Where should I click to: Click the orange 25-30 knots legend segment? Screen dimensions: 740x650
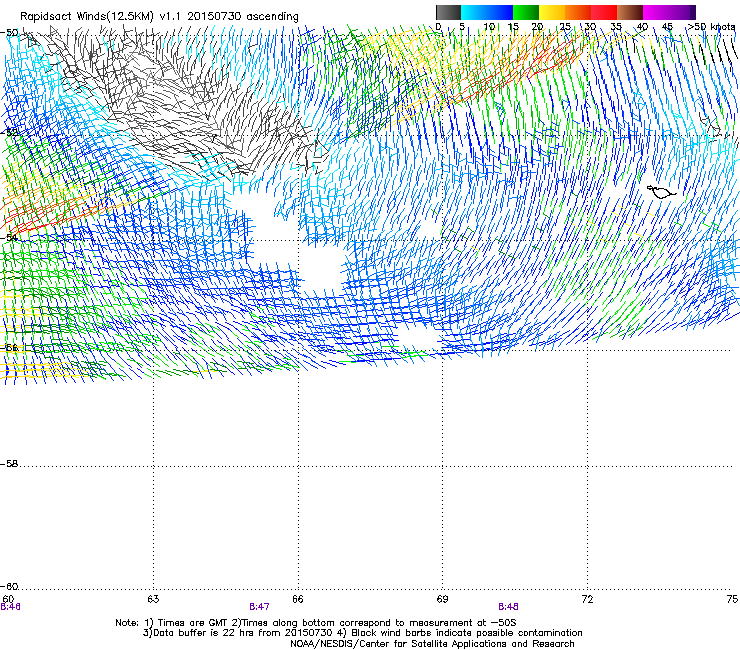coord(578,12)
